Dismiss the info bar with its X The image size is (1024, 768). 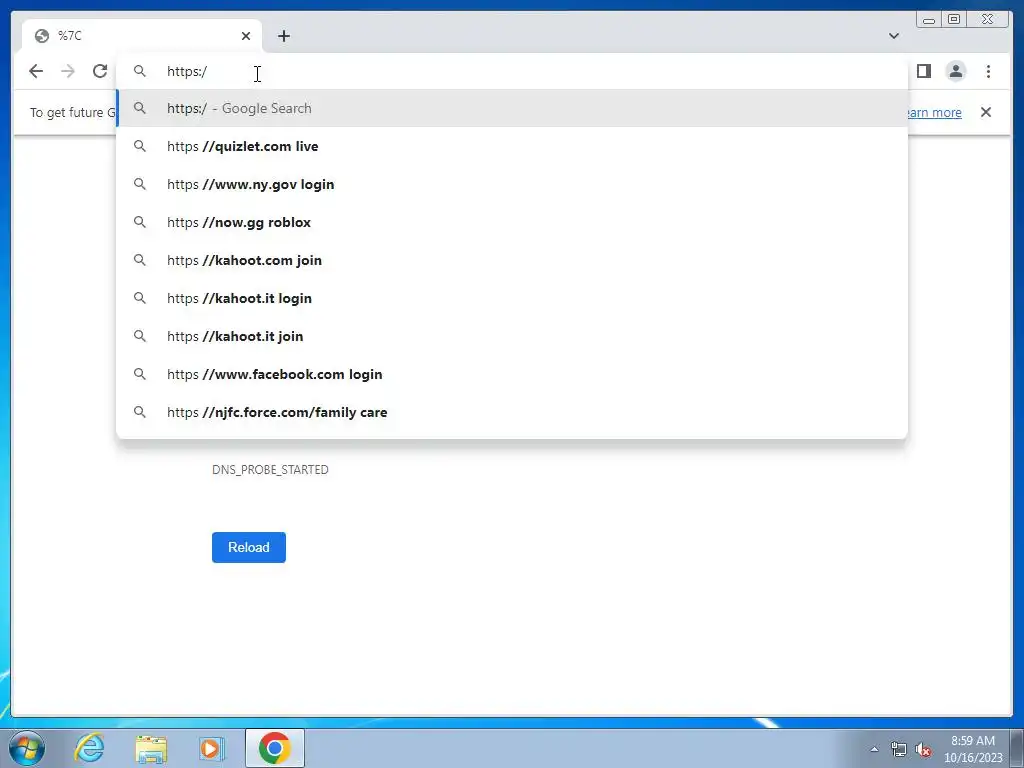986,112
